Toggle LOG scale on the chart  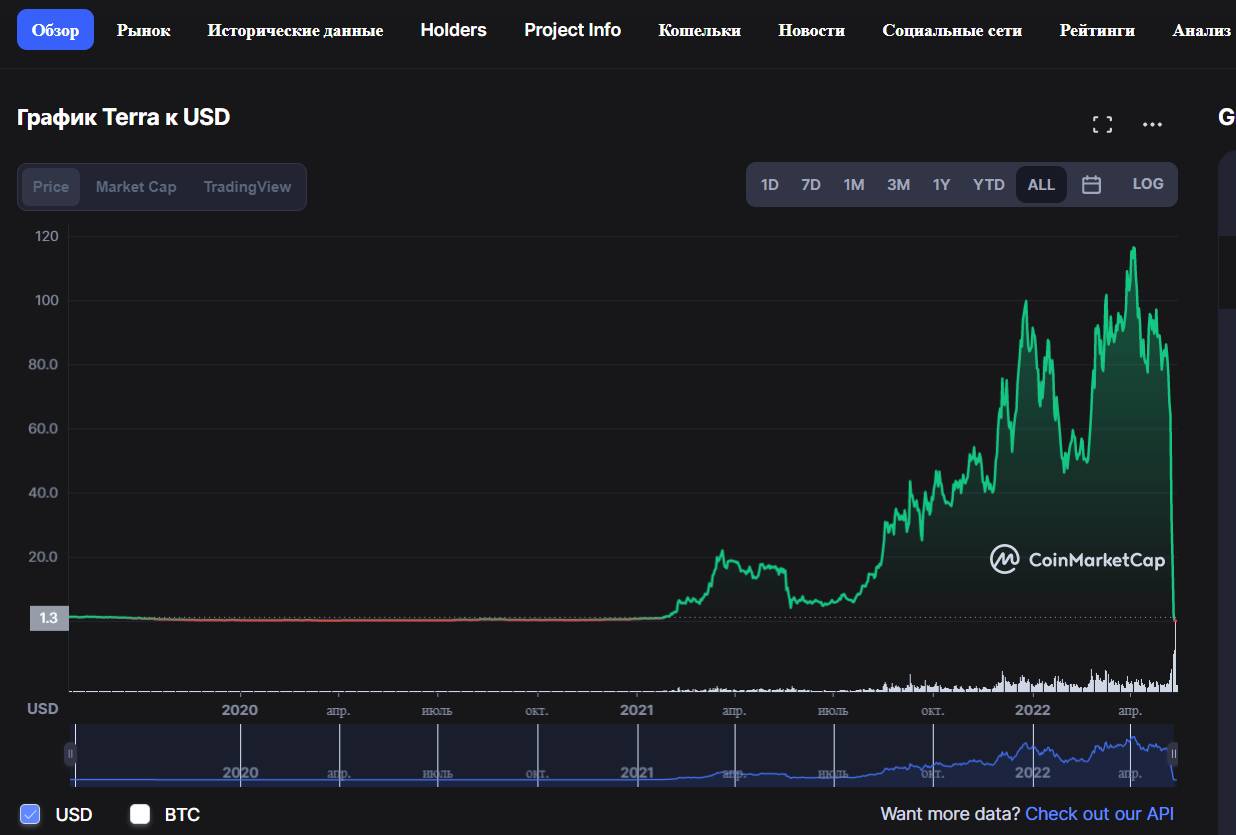point(1147,184)
